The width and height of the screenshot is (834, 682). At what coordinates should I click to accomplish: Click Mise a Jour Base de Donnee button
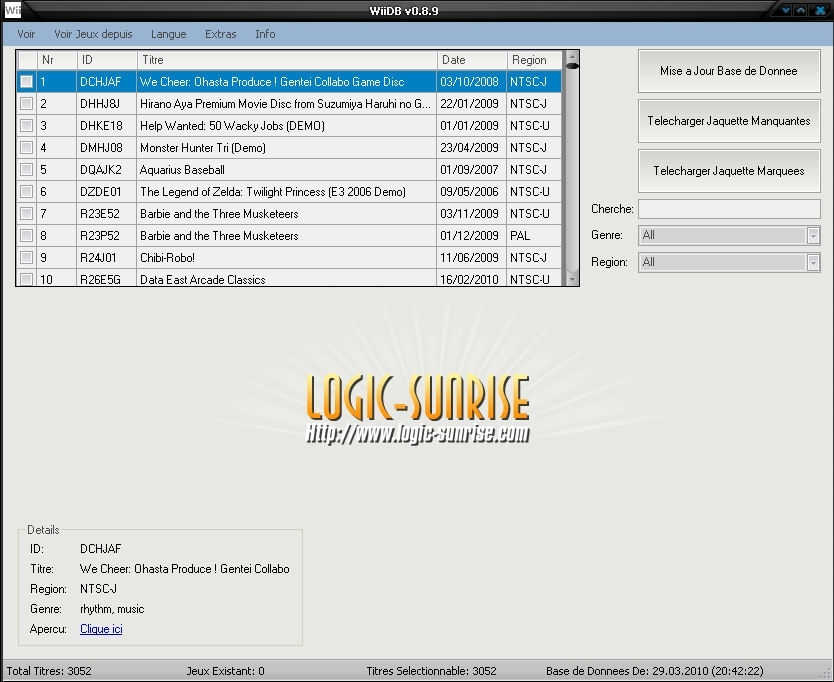[729, 71]
